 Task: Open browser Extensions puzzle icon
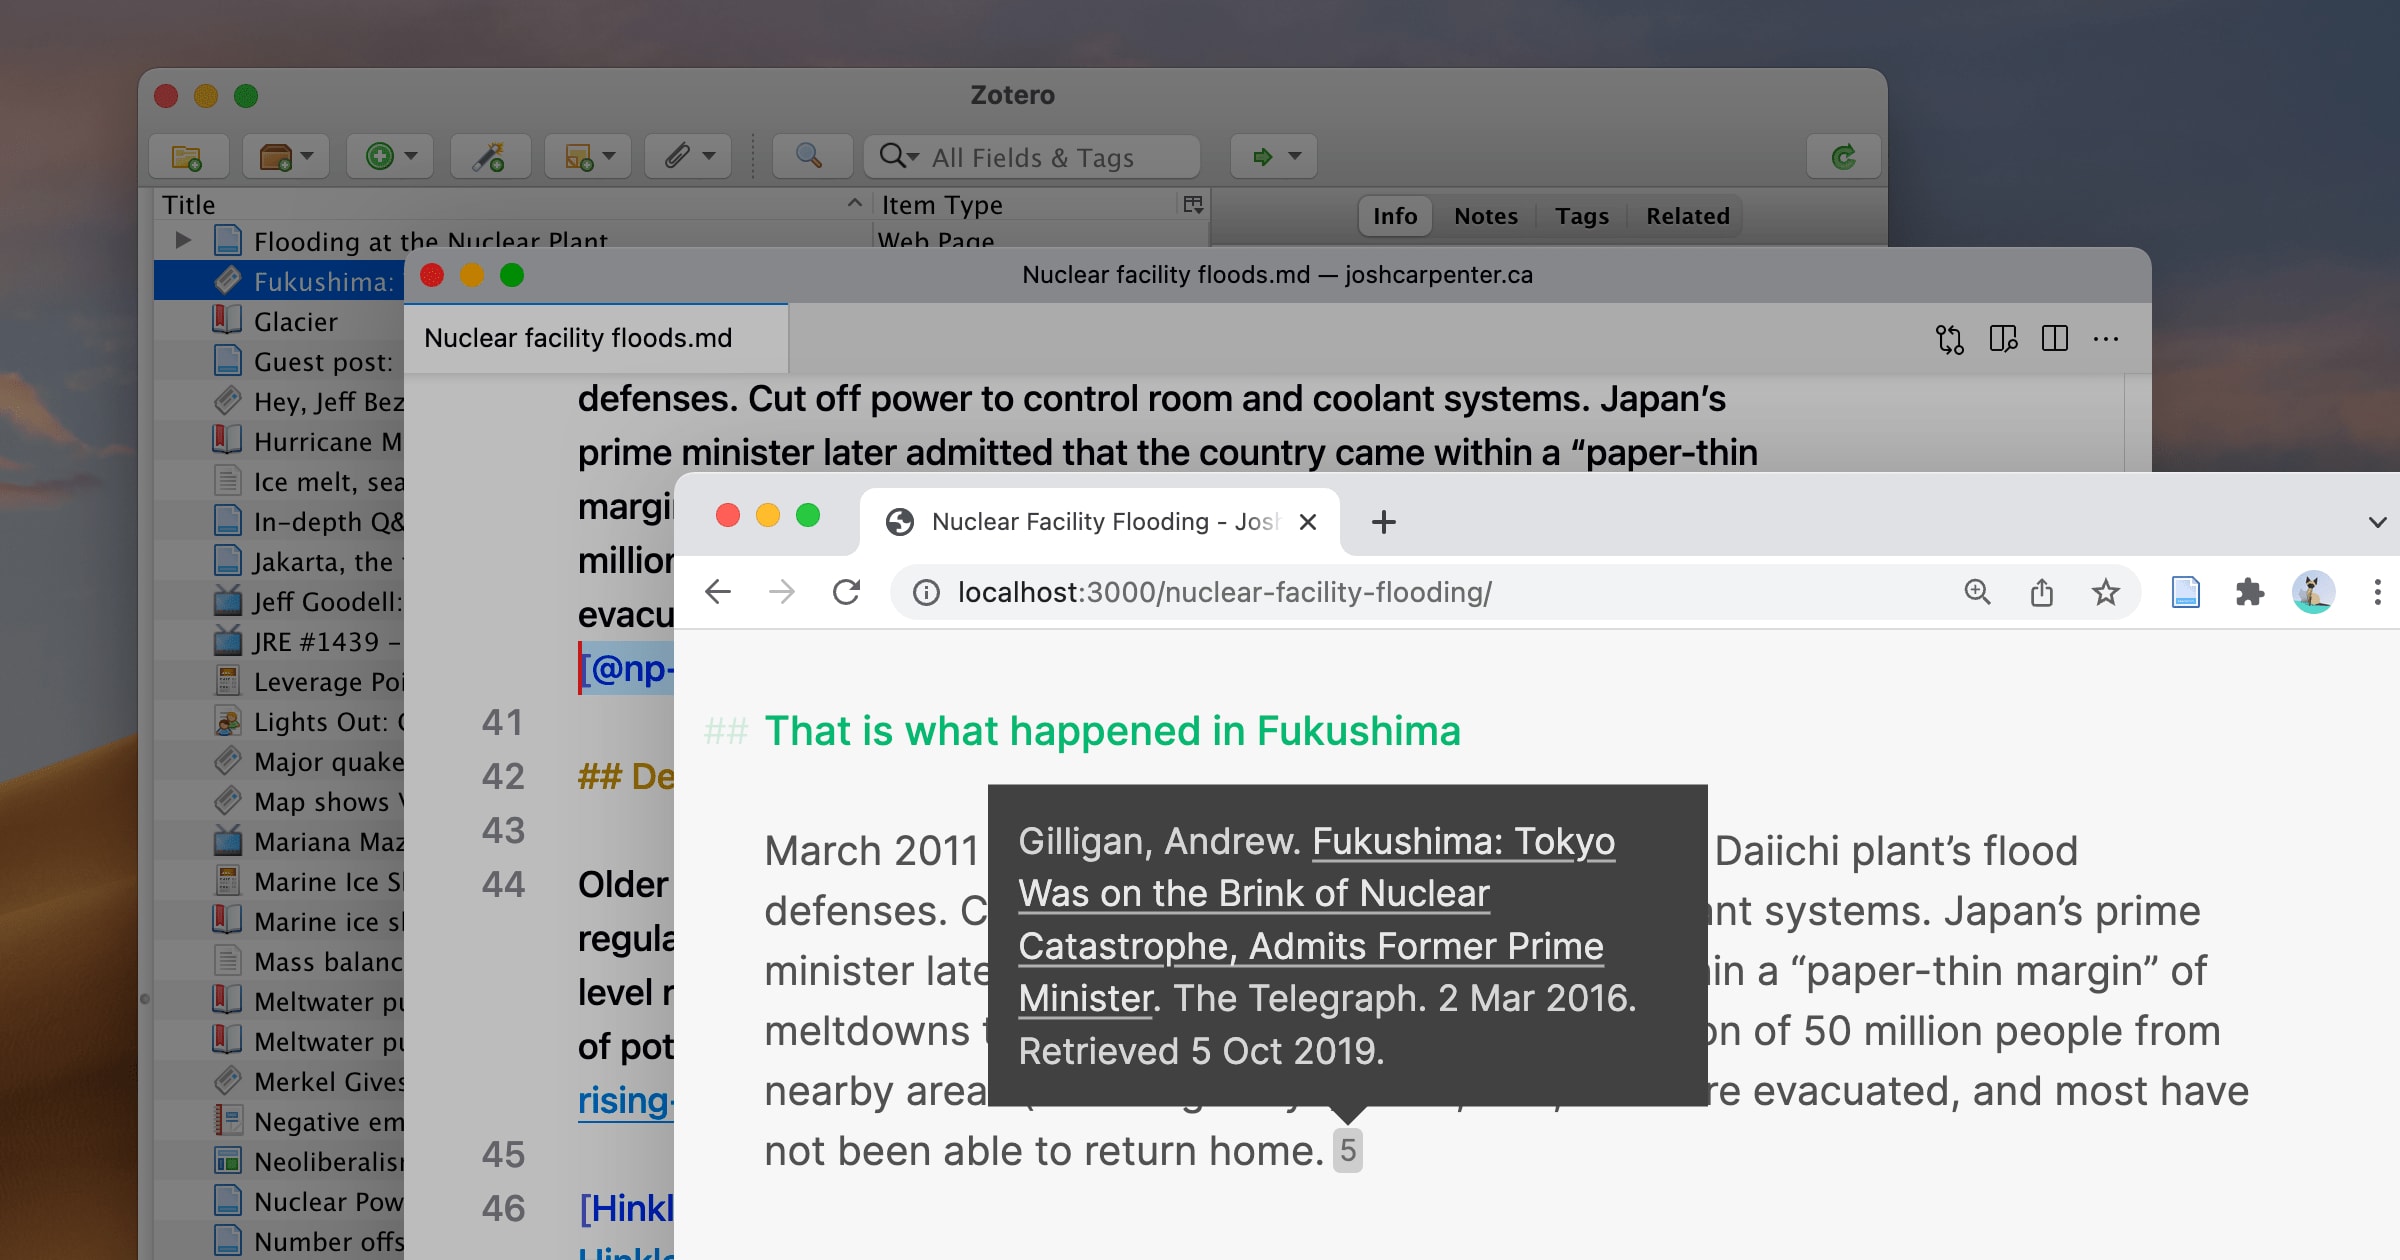pyautogui.click(x=2249, y=592)
